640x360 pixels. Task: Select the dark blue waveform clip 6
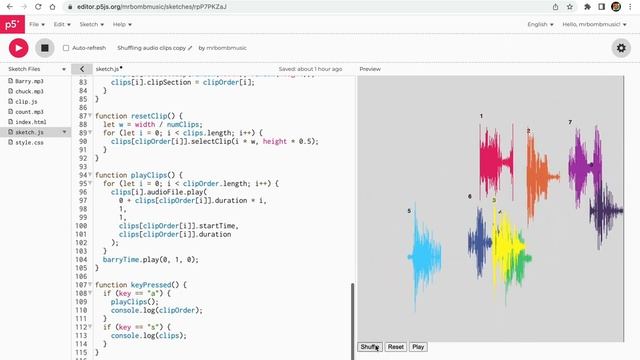coord(479,242)
